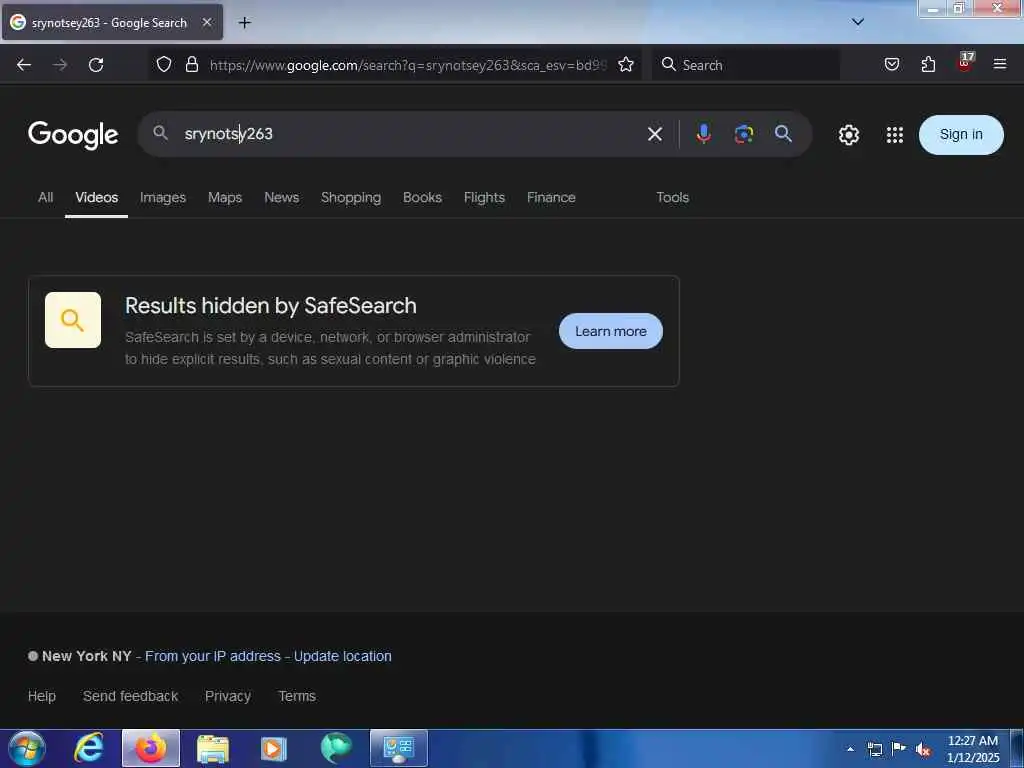The width and height of the screenshot is (1024, 768).
Task: Open the Firefox hamburger menu
Action: pos(1000,64)
